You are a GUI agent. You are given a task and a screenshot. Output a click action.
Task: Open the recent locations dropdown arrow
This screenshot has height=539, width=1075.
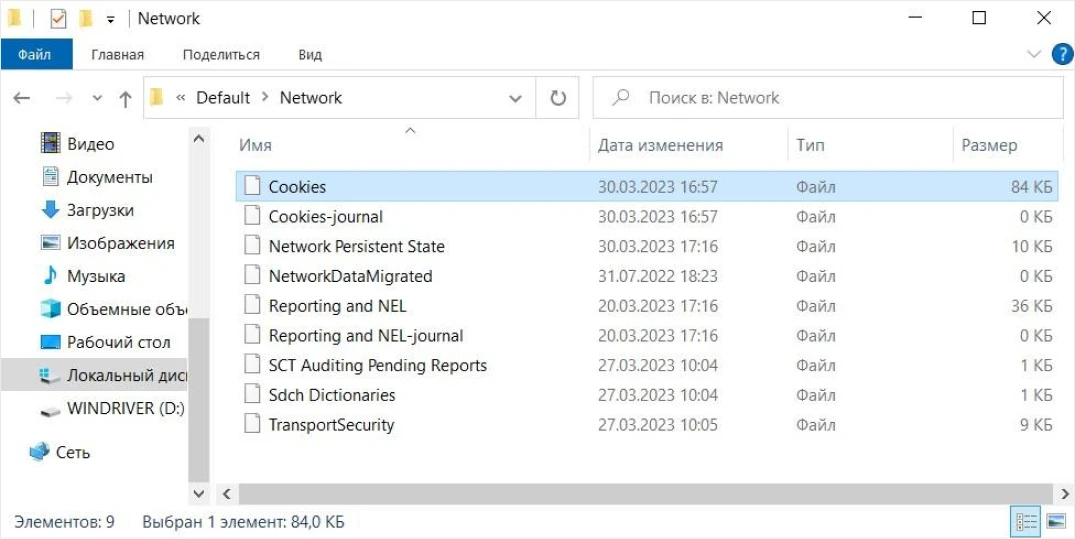click(97, 99)
